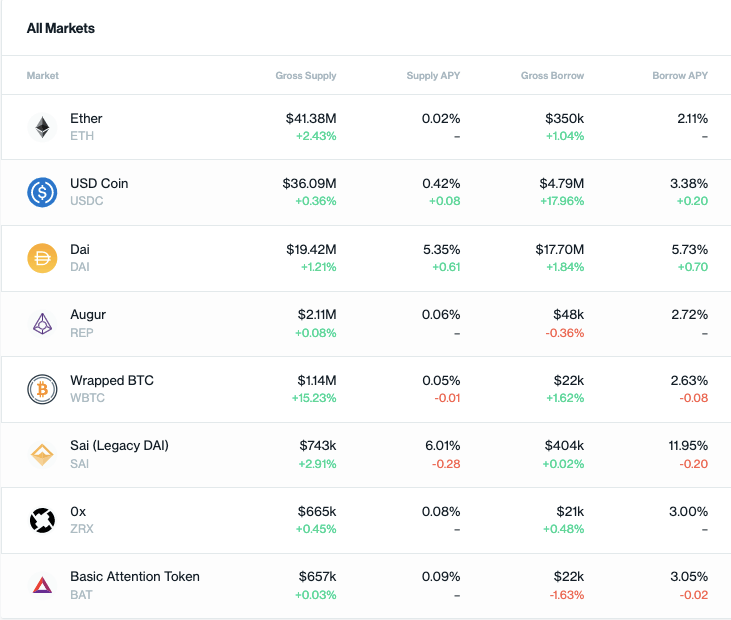Click Basic Attention Token borrow change -1.63%
The width and height of the screenshot is (731, 620).
[567, 595]
